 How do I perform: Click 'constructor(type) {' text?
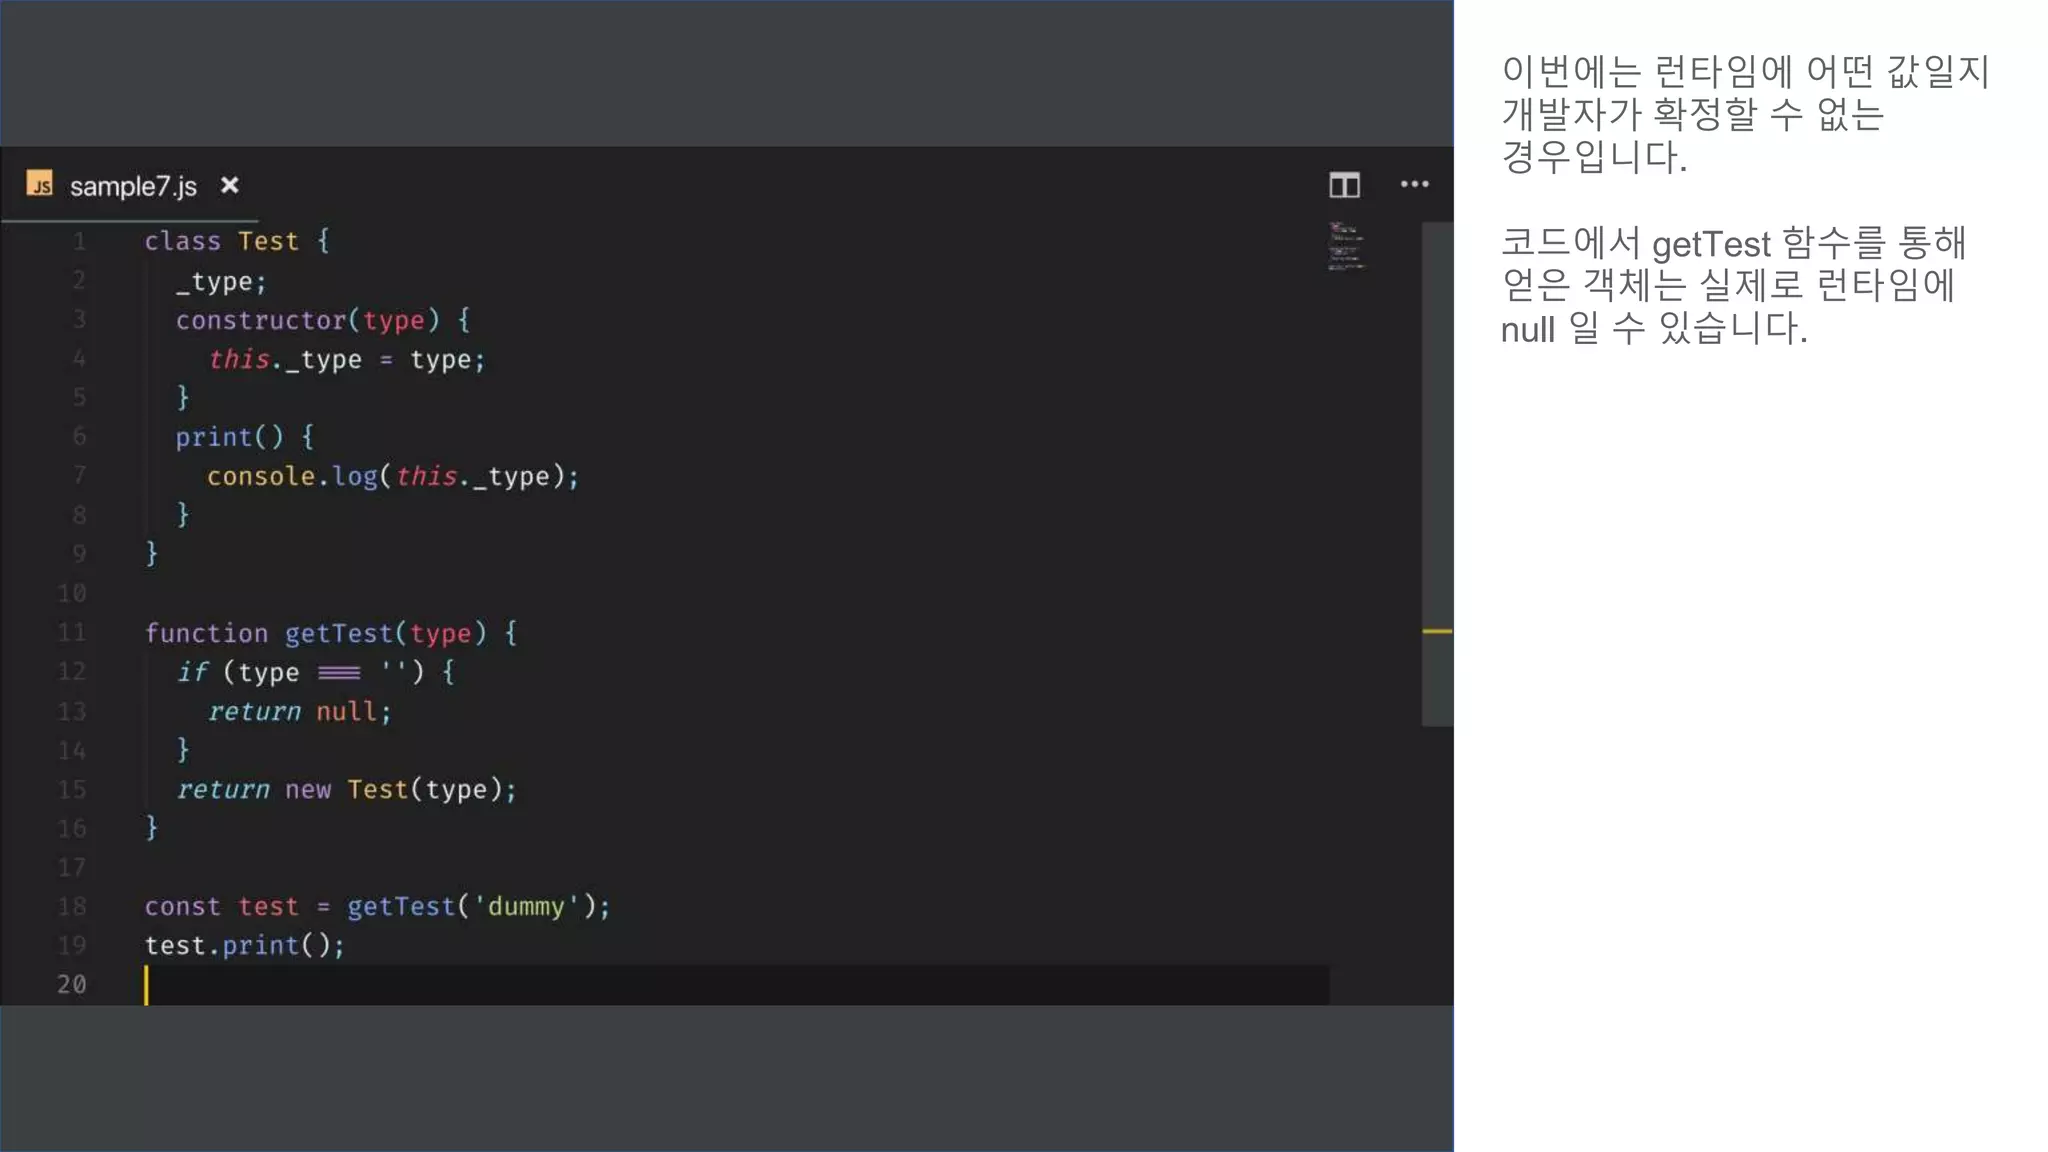coord(323,320)
